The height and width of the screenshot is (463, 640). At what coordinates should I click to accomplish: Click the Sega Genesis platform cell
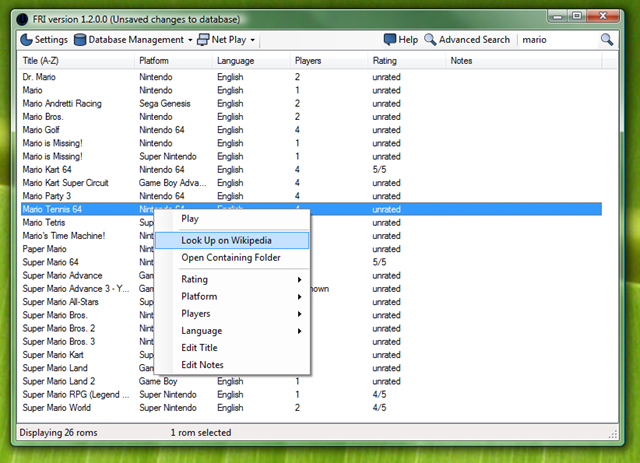165,103
